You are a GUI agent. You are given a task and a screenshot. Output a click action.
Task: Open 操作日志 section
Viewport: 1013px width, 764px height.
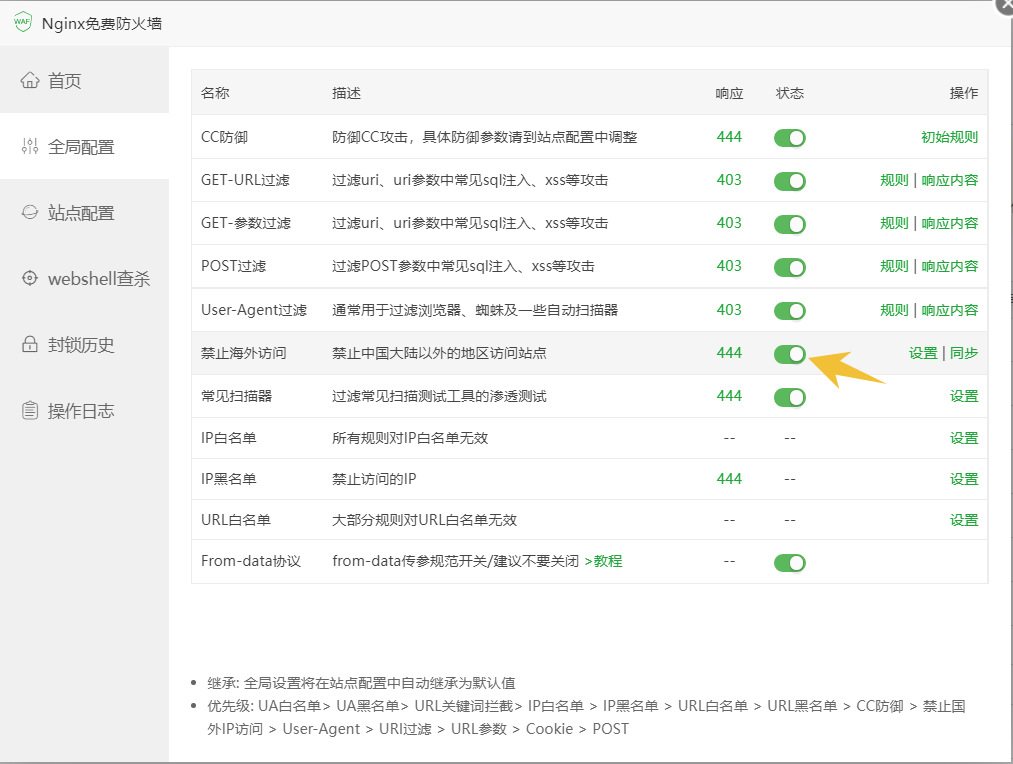coord(84,411)
